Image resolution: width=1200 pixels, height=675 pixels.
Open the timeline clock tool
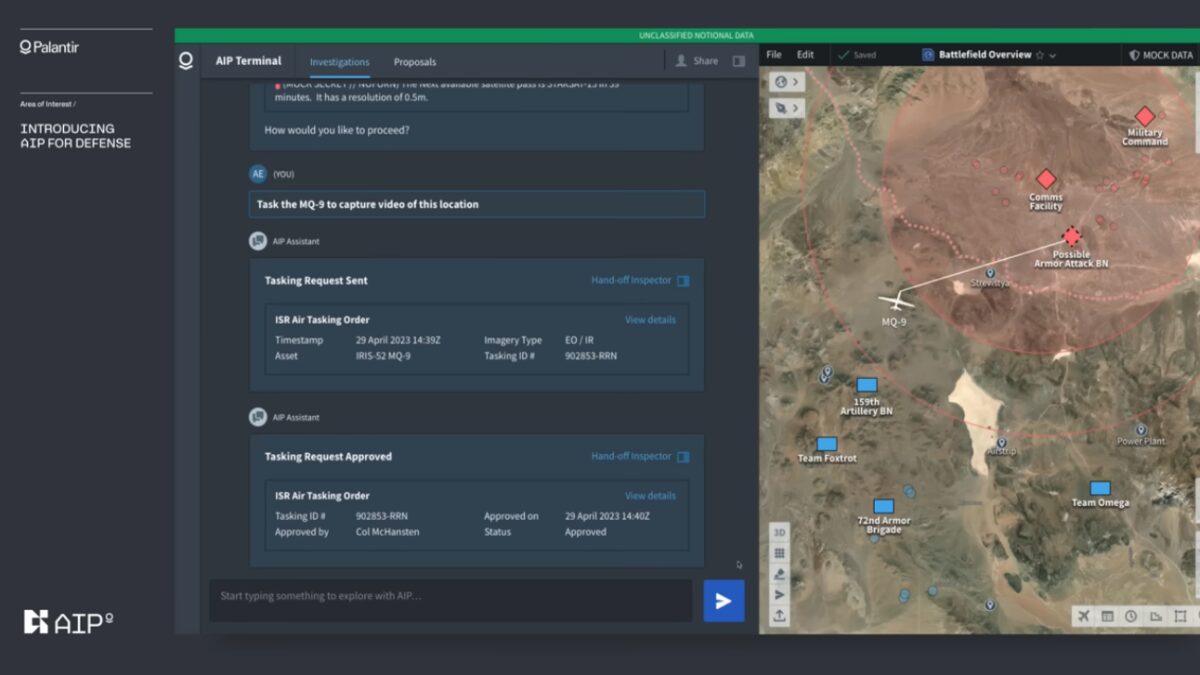(1131, 616)
